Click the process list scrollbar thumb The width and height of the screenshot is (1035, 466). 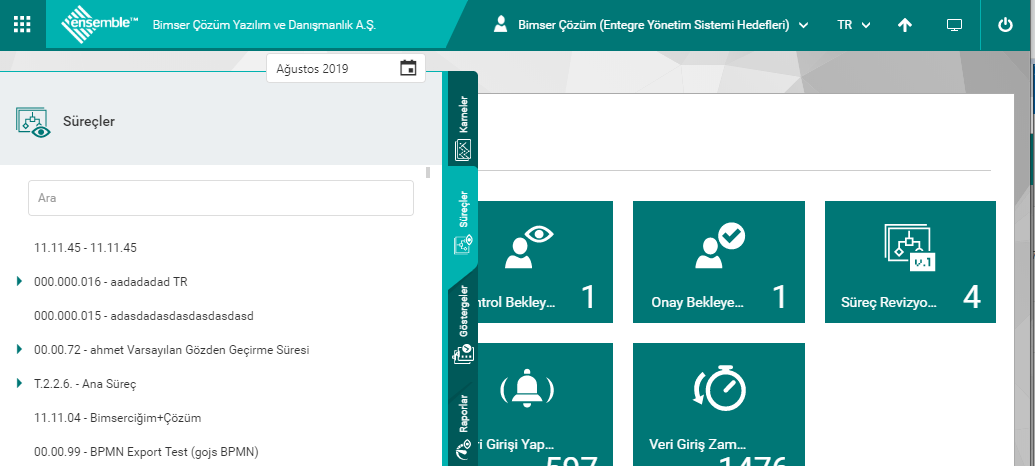coord(428,173)
